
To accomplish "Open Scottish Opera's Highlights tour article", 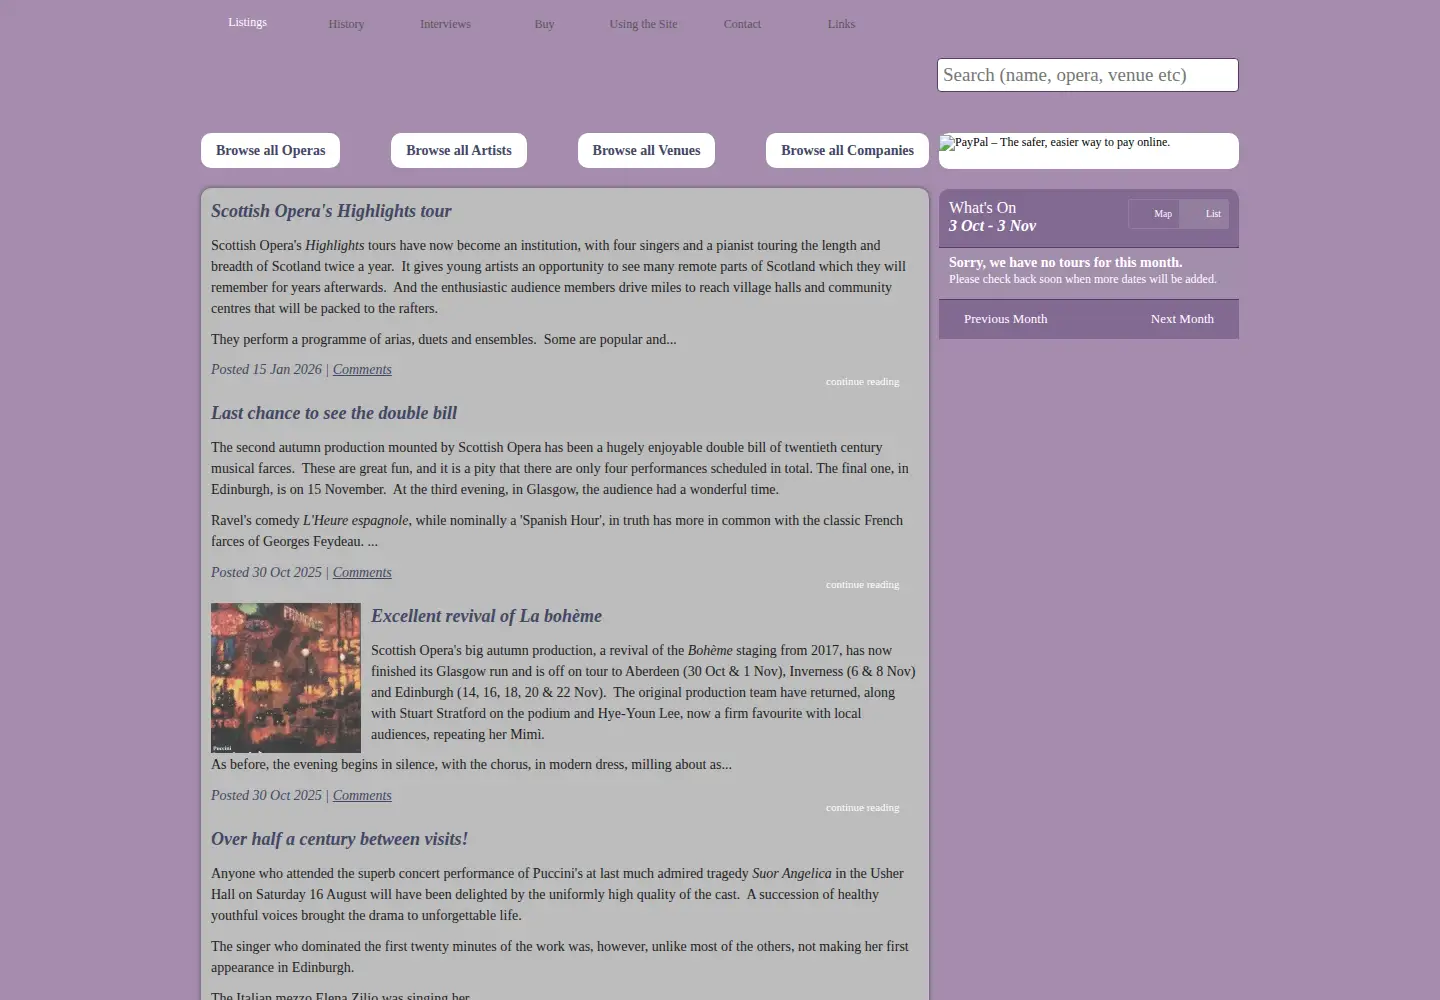I will coord(331,211).
